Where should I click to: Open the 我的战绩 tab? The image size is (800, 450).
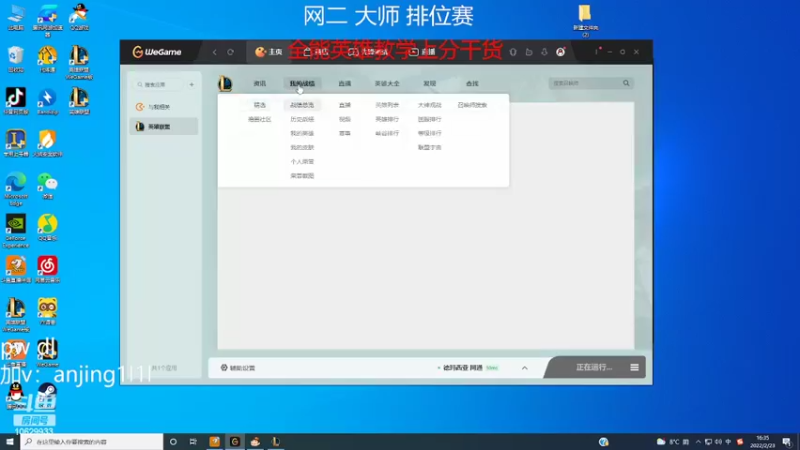click(302, 84)
